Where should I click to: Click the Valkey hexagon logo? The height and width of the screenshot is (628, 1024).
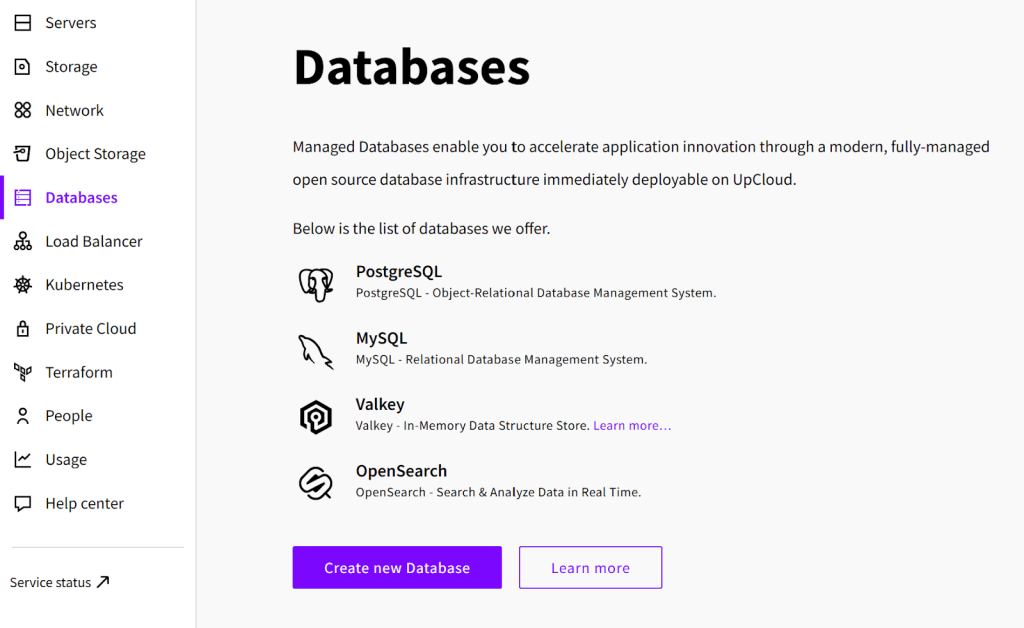pyautogui.click(x=316, y=417)
